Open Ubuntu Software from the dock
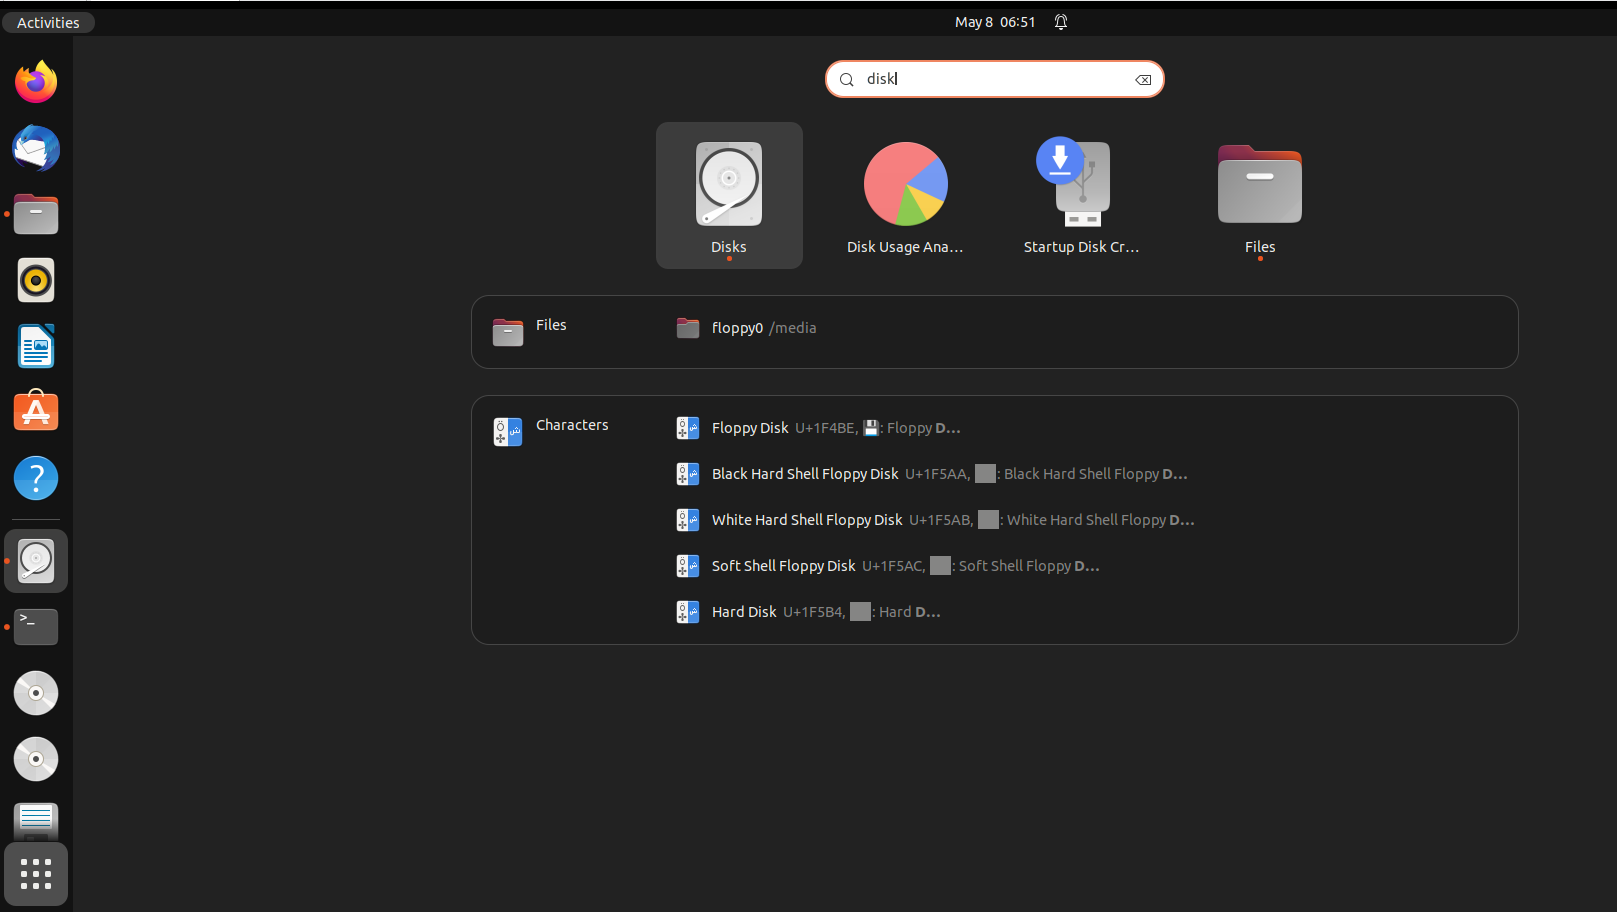This screenshot has width=1617, height=912. [x=36, y=411]
